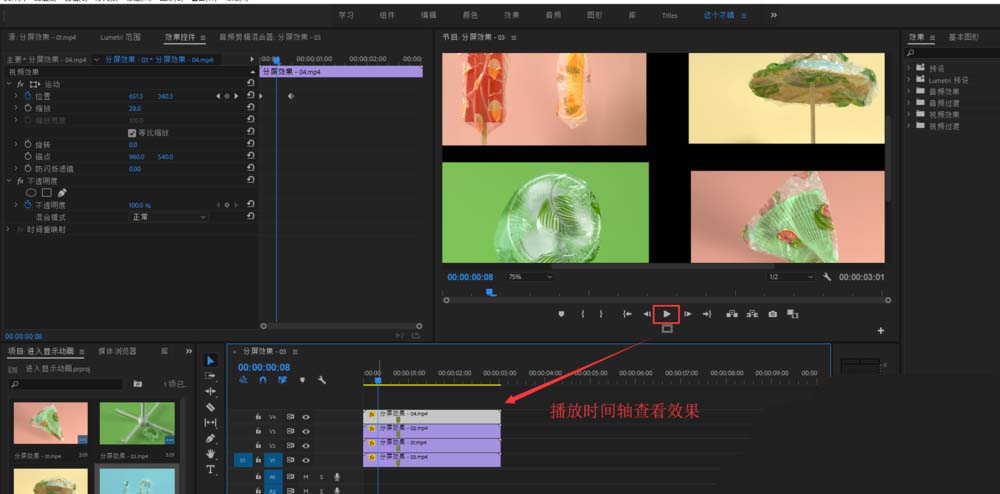Image resolution: width=1000 pixels, height=494 pixels.
Task: Select the Slip tool
Action: pos(210,422)
